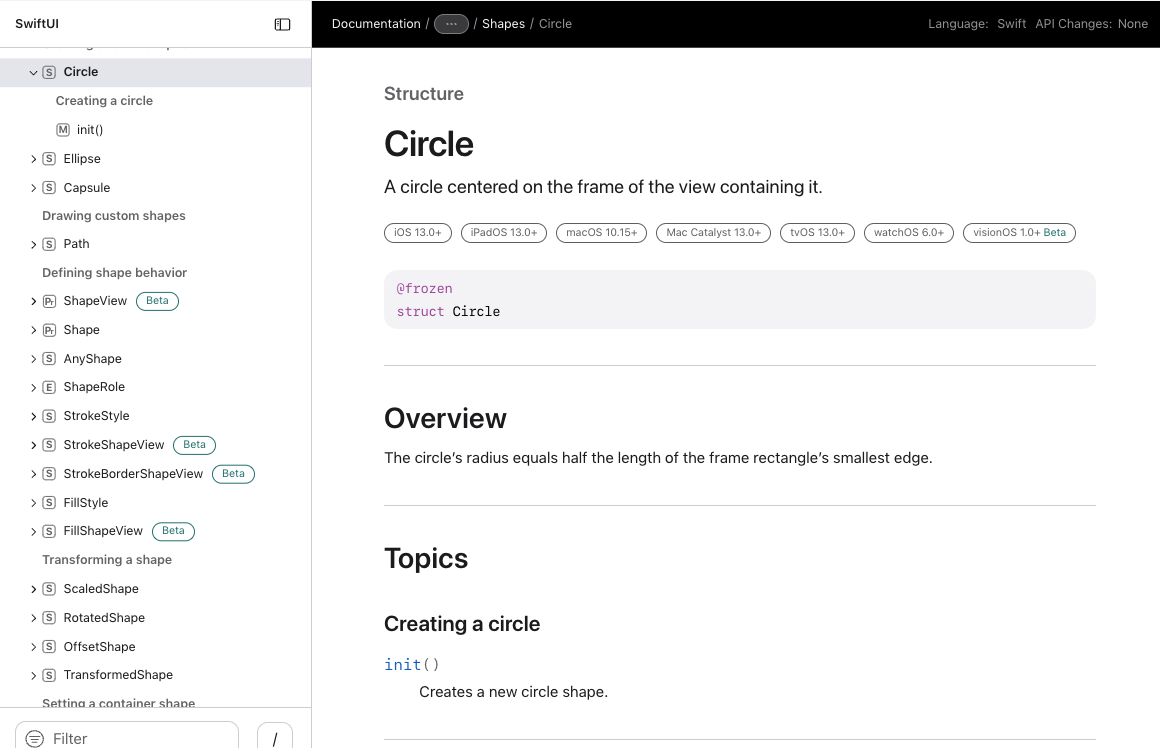The height and width of the screenshot is (748, 1160).
Task: Expand the FillStyle tree item
Action: point(33,502)
